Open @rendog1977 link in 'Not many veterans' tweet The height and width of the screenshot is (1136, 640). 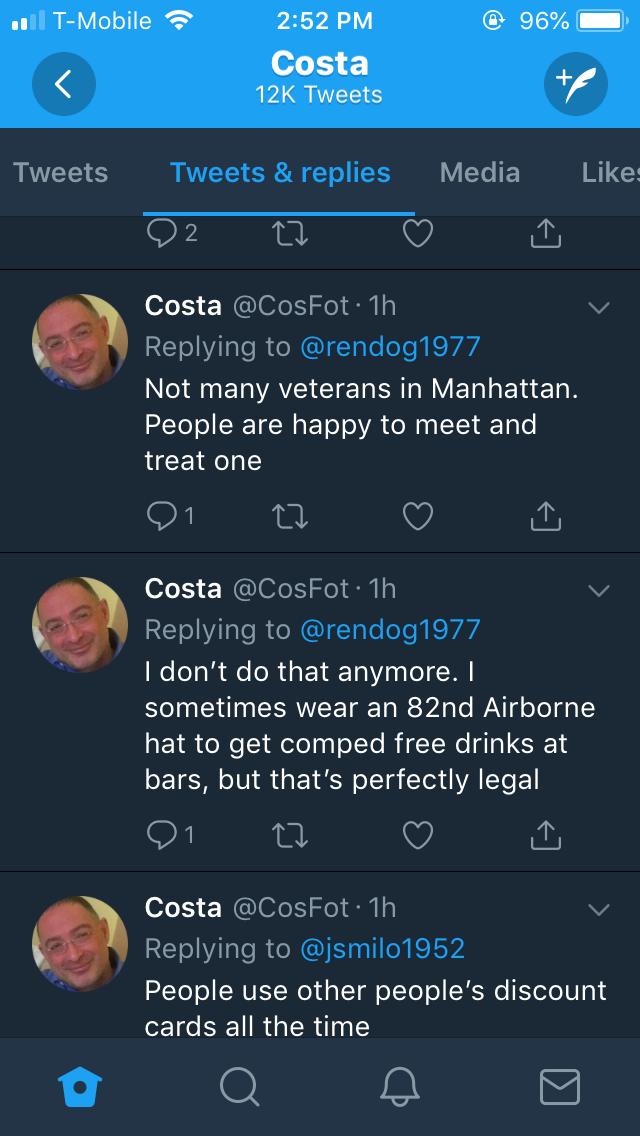390,347
